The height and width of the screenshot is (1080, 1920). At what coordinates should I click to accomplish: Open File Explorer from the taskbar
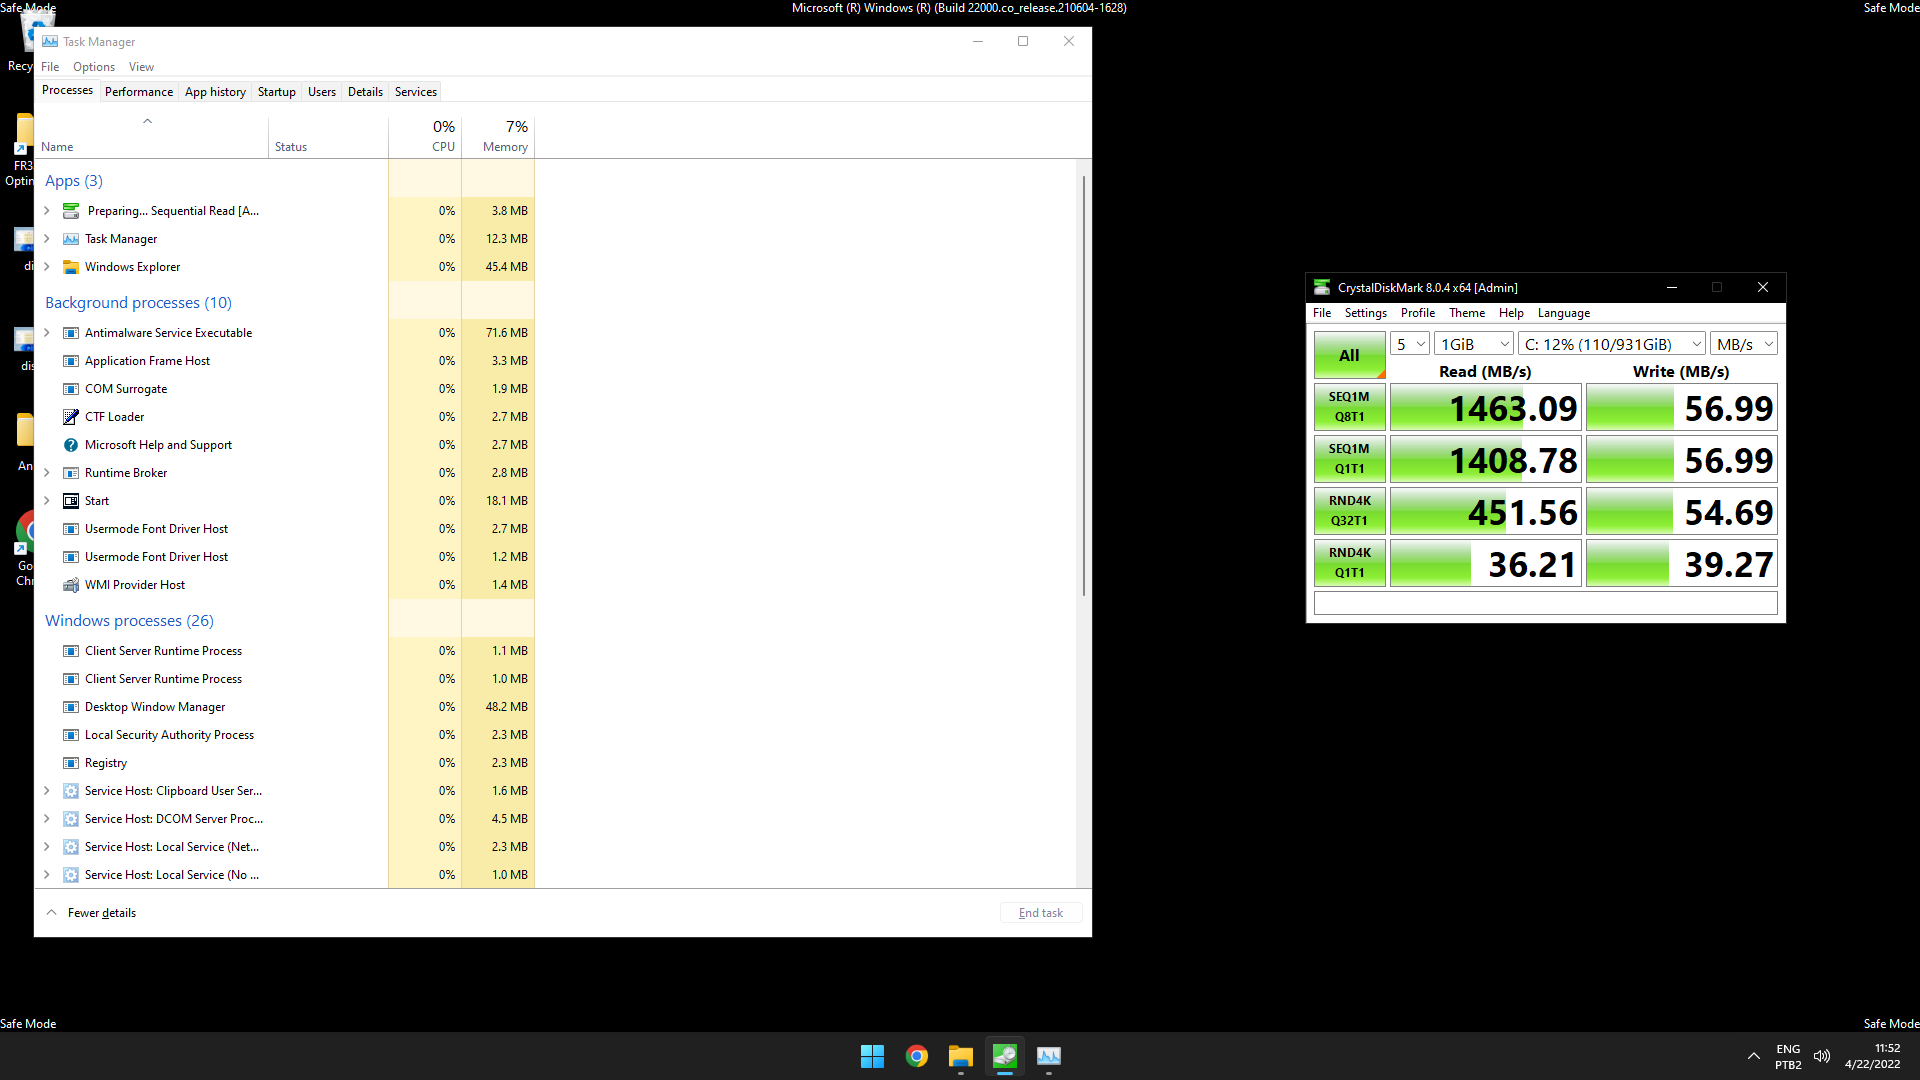(960, 1056)
